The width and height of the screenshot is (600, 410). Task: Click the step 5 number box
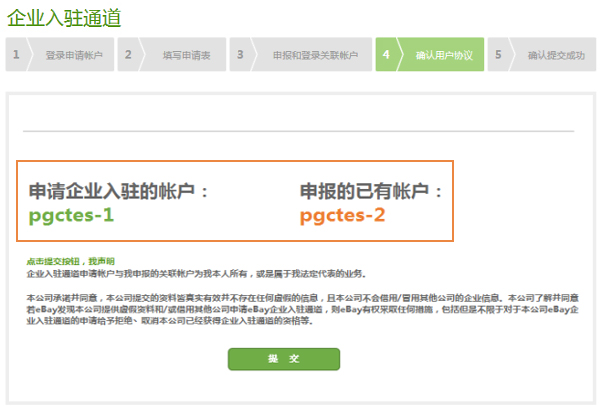pos(498,56)
